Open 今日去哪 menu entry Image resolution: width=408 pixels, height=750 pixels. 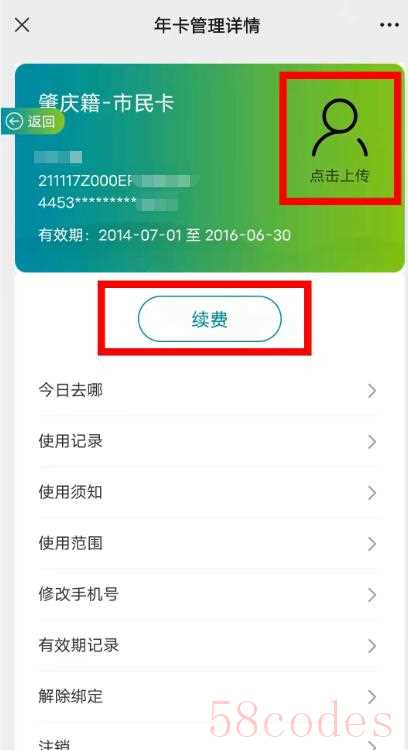[208, 391]
